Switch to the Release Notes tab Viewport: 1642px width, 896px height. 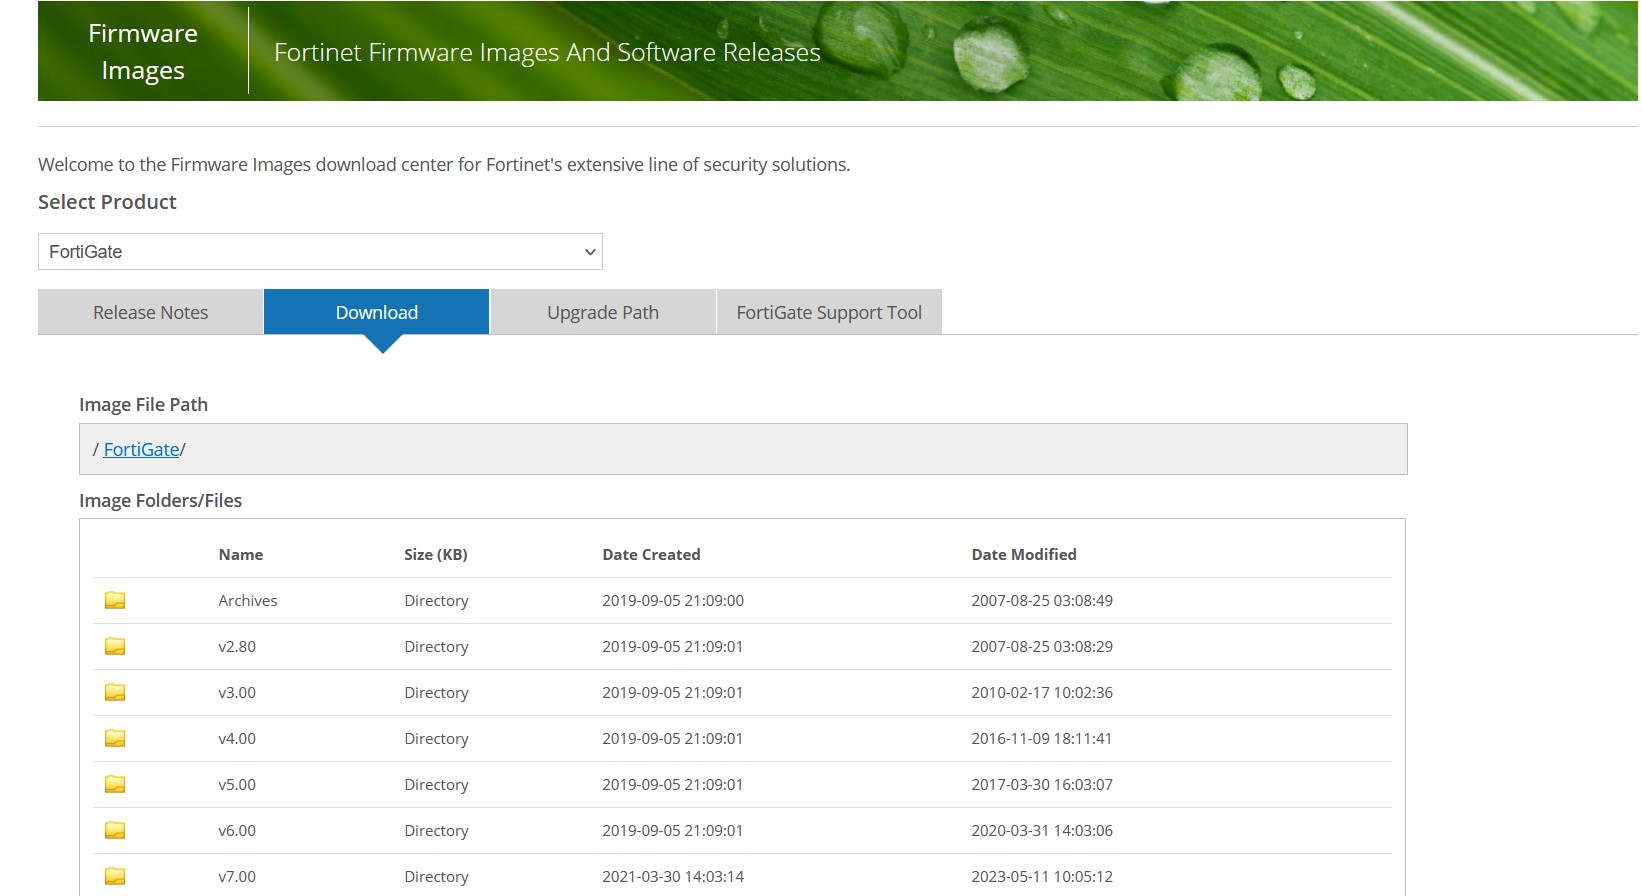[x=151, y=312]
